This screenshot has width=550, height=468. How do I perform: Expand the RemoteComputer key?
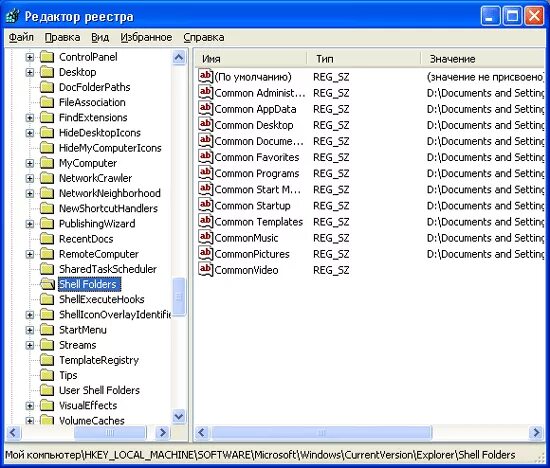(x=30, y=254)
